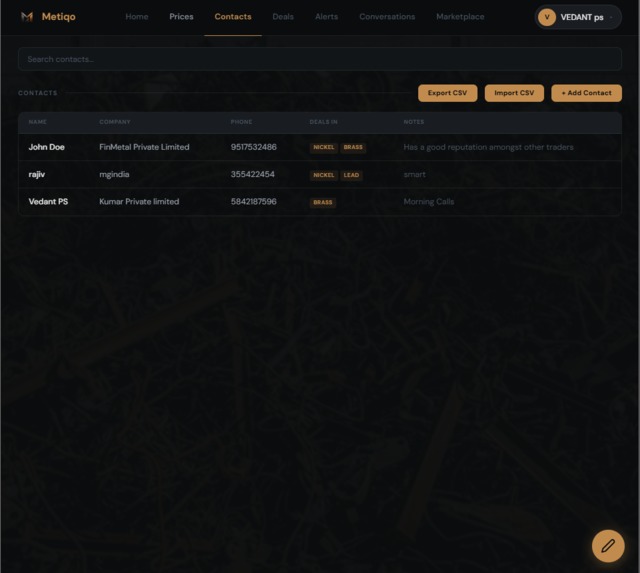Viewport: 640px width, 573px height.
Task: Click the 'smart' note for rajiv
Action: click(x=414, y=174)
